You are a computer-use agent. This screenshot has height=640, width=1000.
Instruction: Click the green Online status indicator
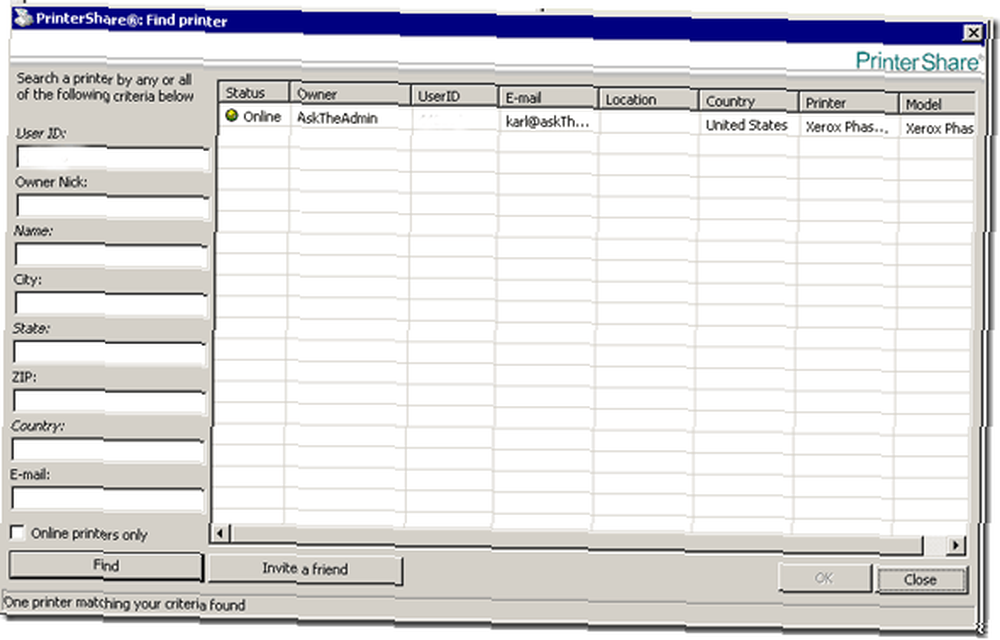click(x=232, y=115)
